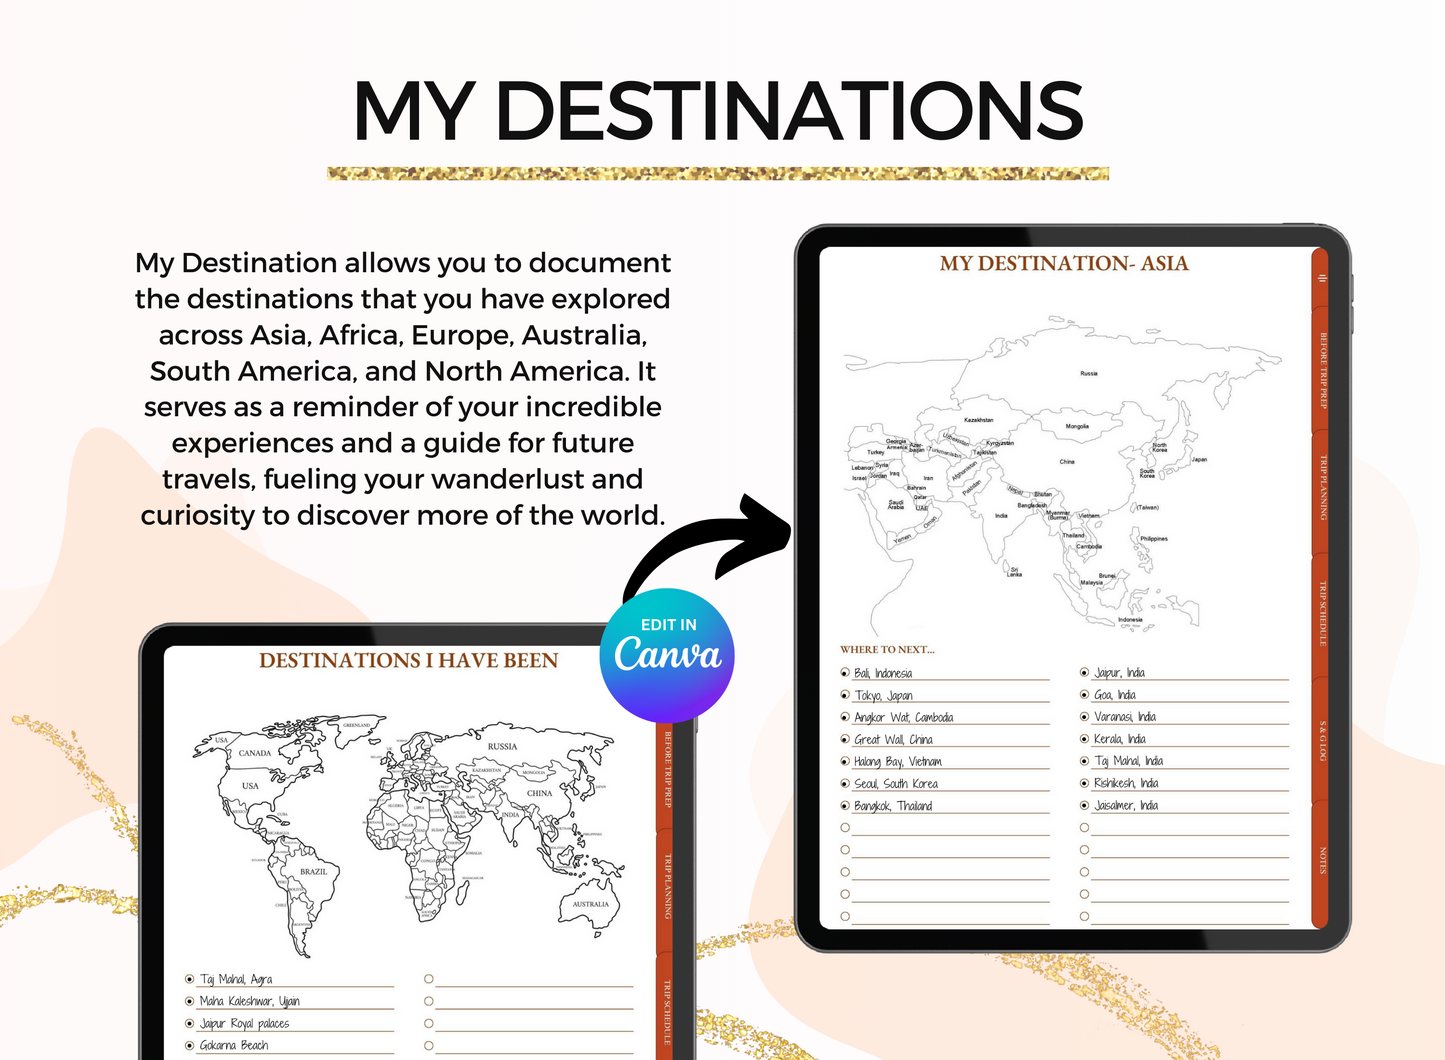
Task: Click the empty circle below Bangkok, Thailand
Action: (845, 827)
